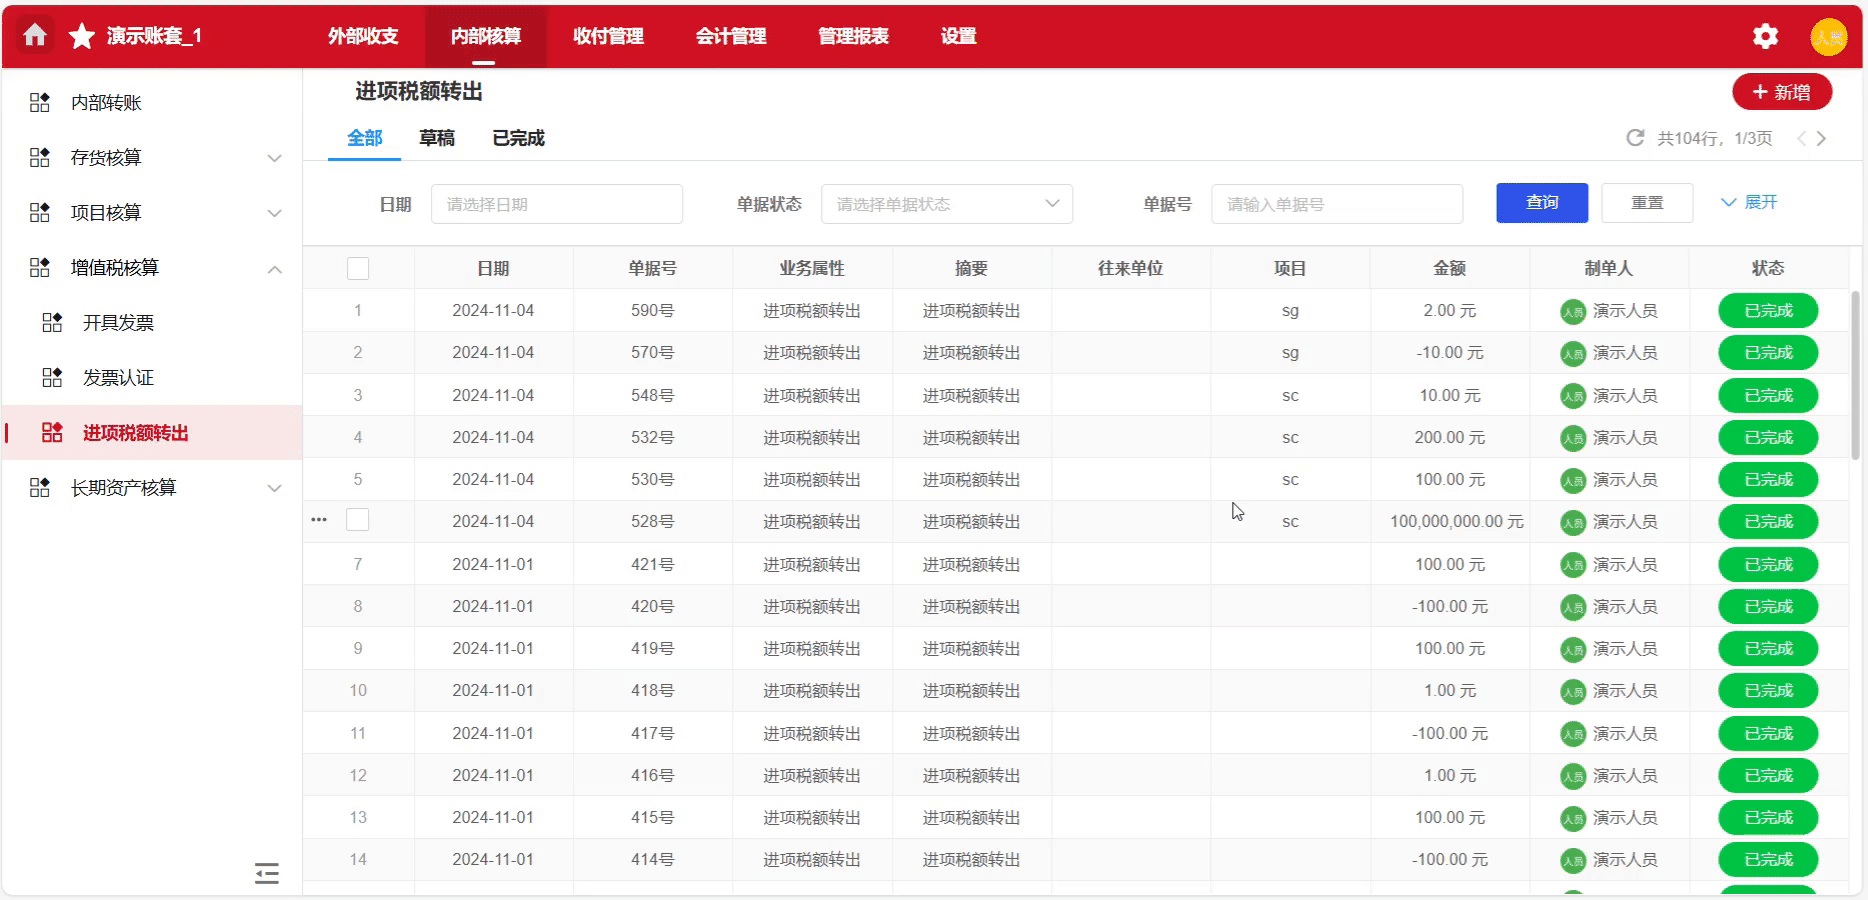Click the star favorite icon
The height and width of the screenshot is (900, 1868).
click(81, 37)
